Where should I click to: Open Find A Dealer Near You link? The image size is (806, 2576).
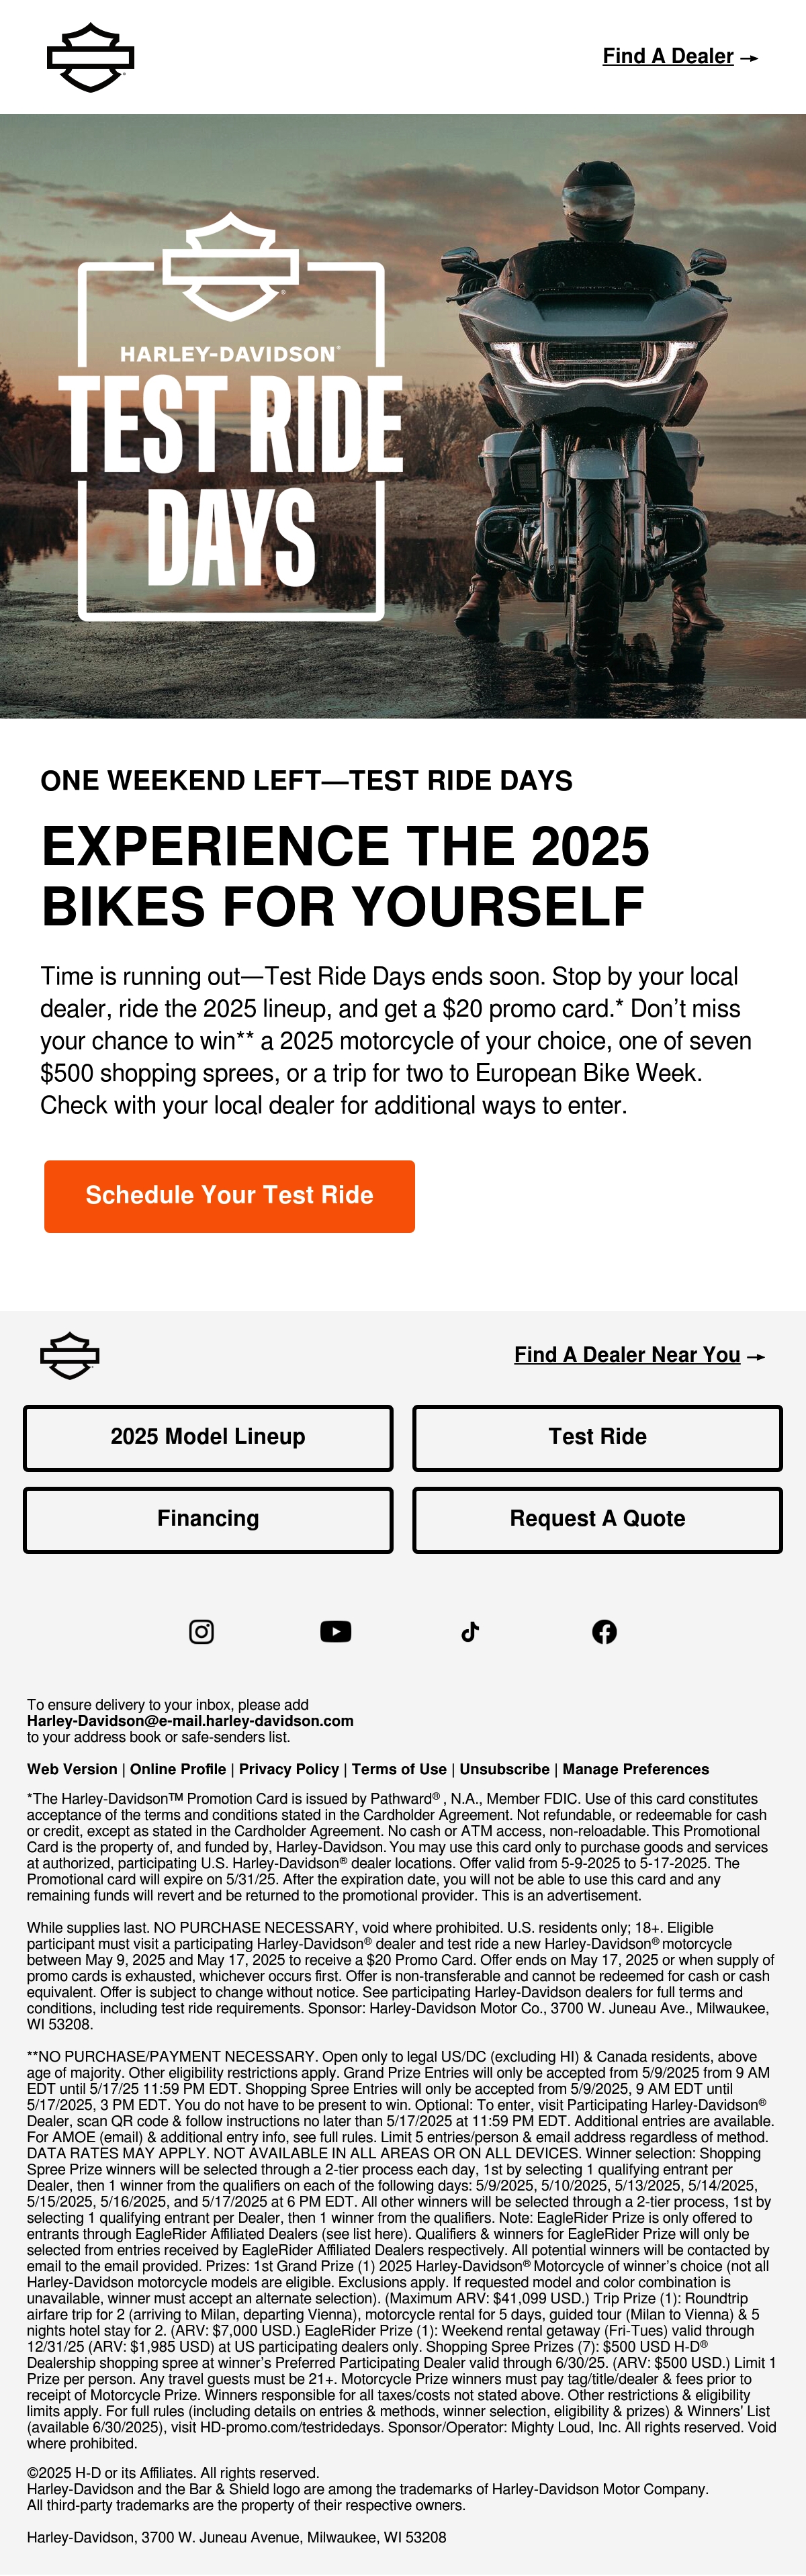point(640,1355)
